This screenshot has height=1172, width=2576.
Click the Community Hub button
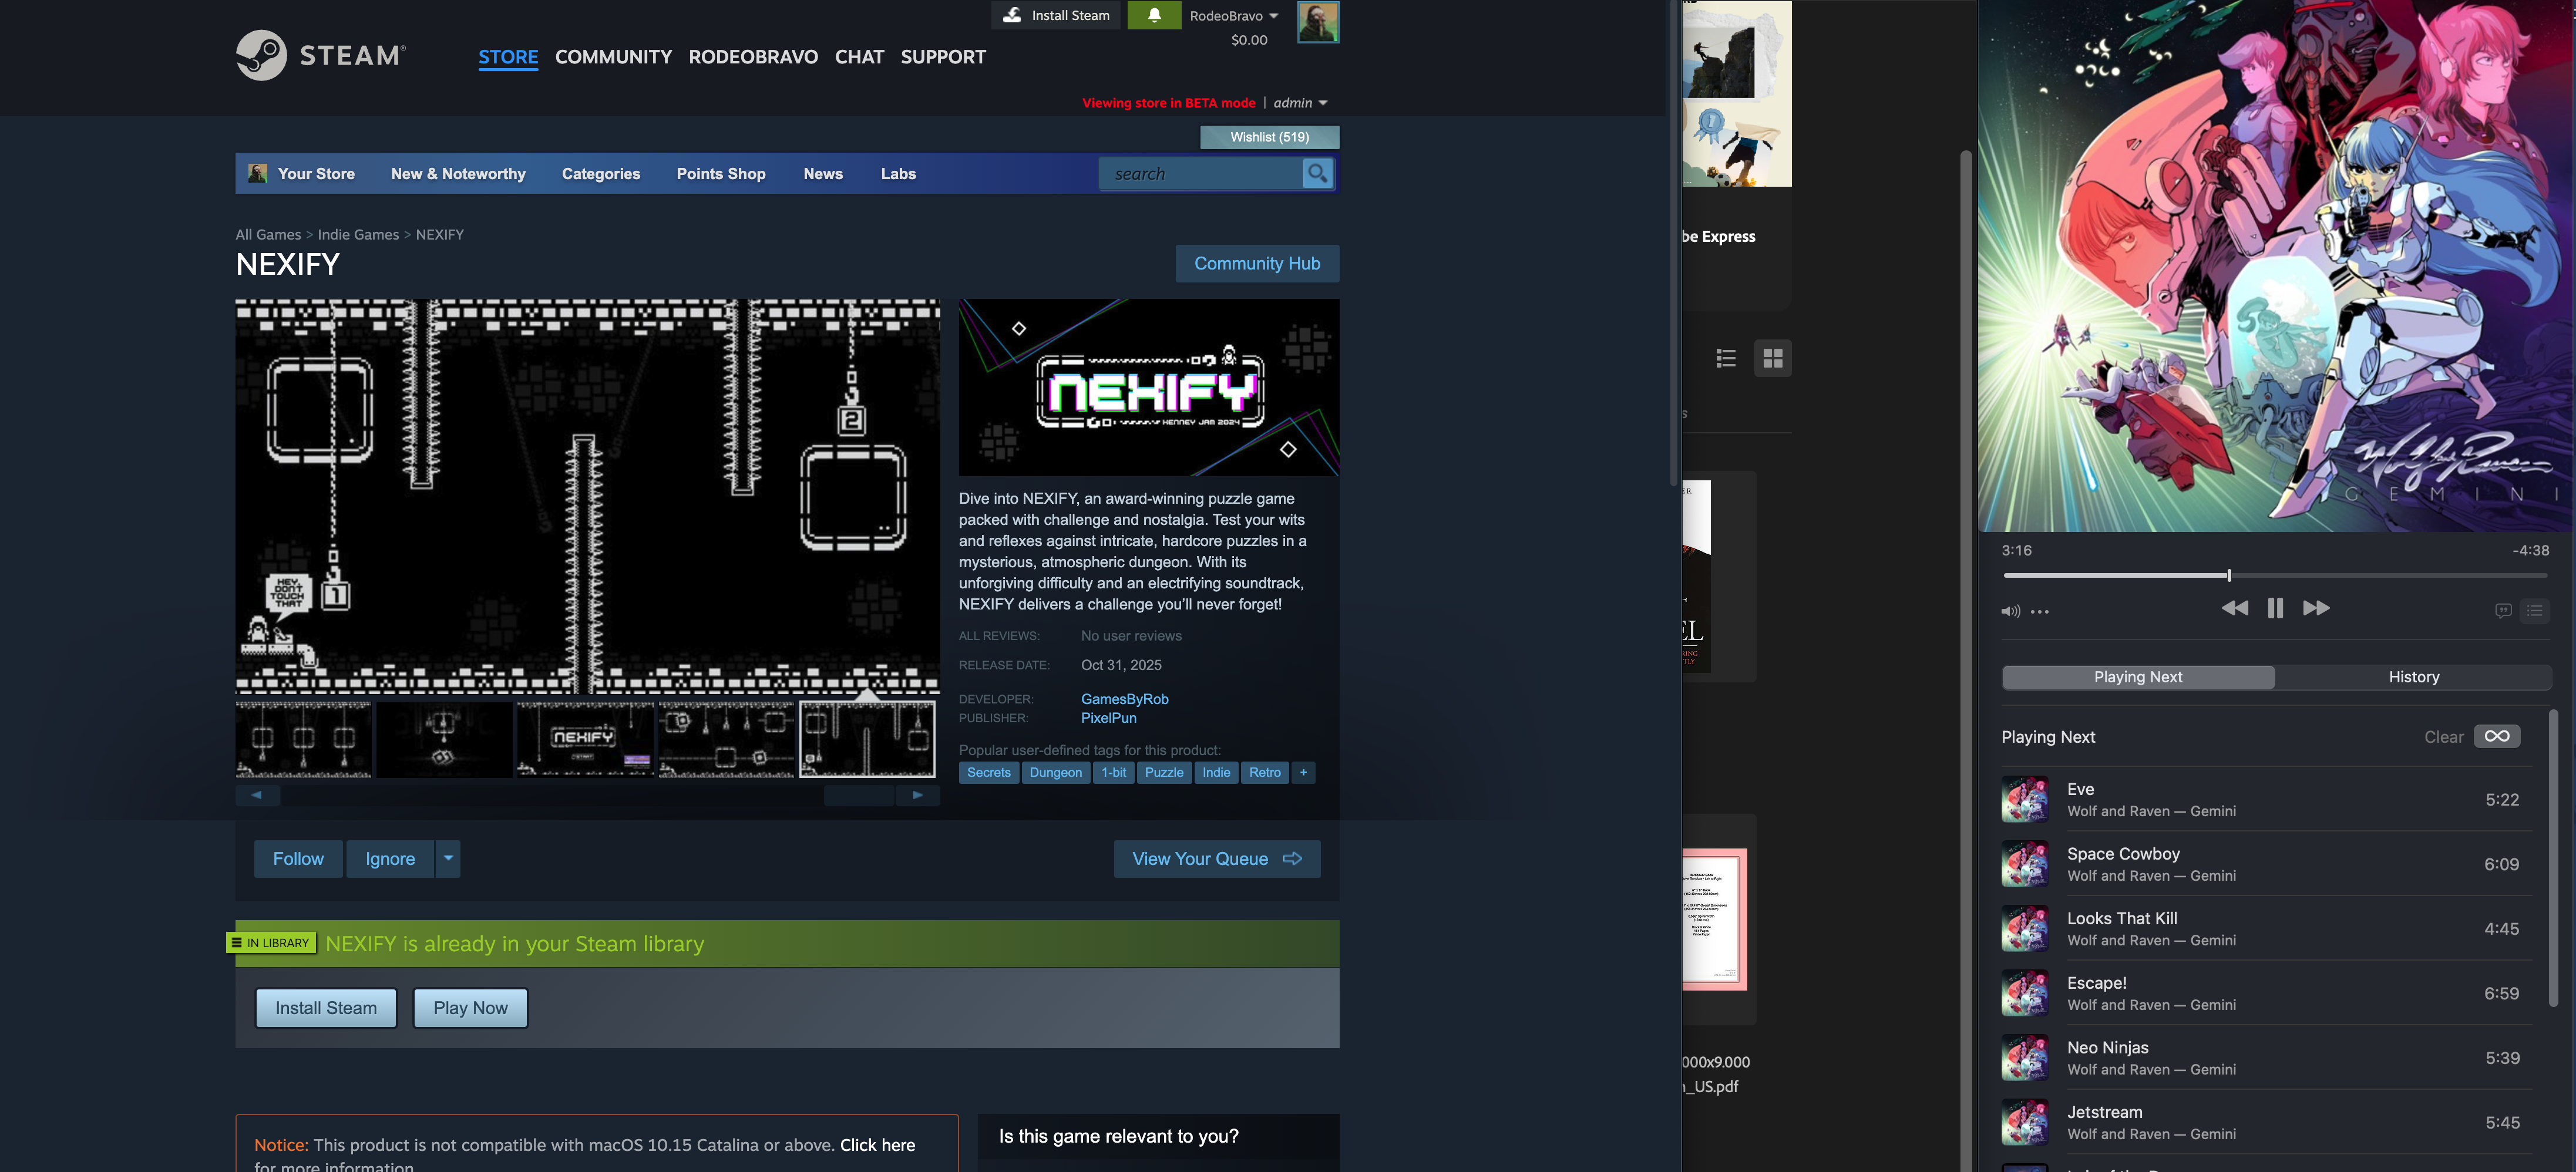tap(1257, 263)
